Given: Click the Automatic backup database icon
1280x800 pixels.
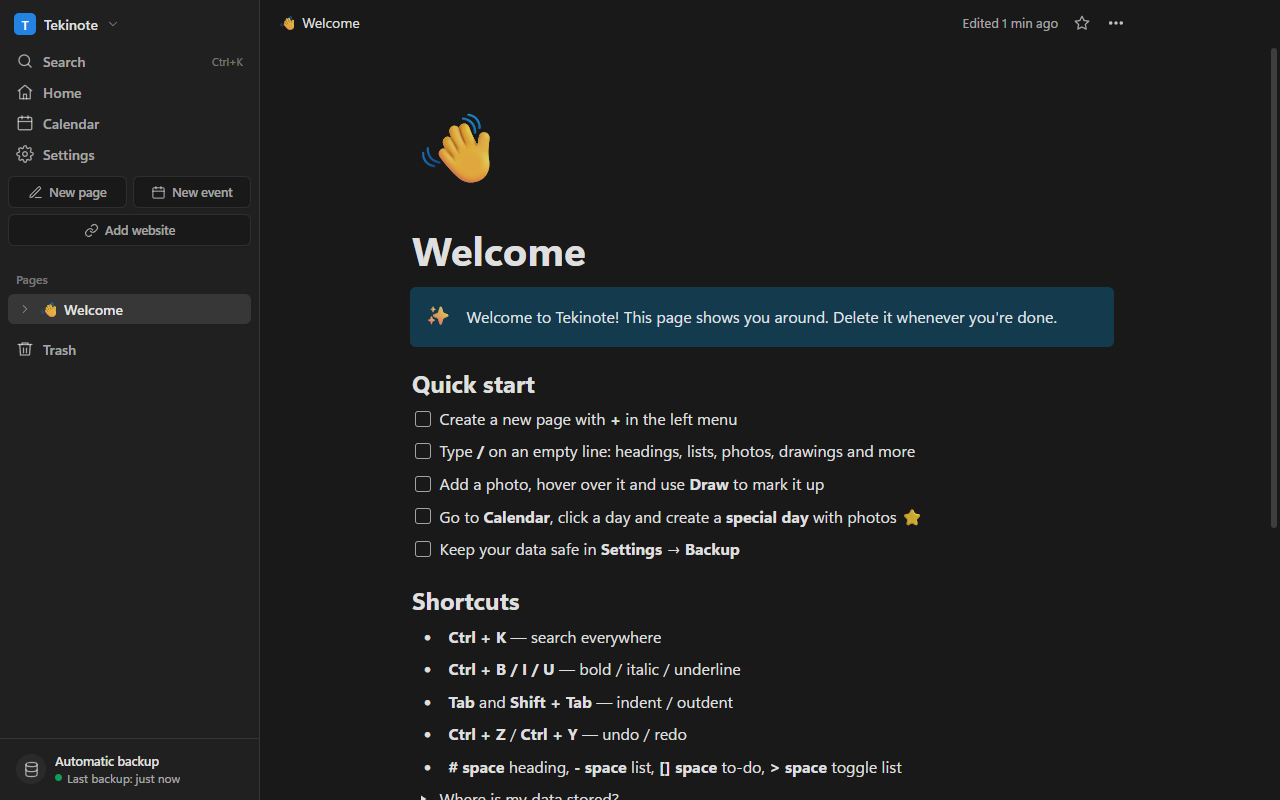Looking at the screenshot, I should pyautogui.click(x=31, y=769).
